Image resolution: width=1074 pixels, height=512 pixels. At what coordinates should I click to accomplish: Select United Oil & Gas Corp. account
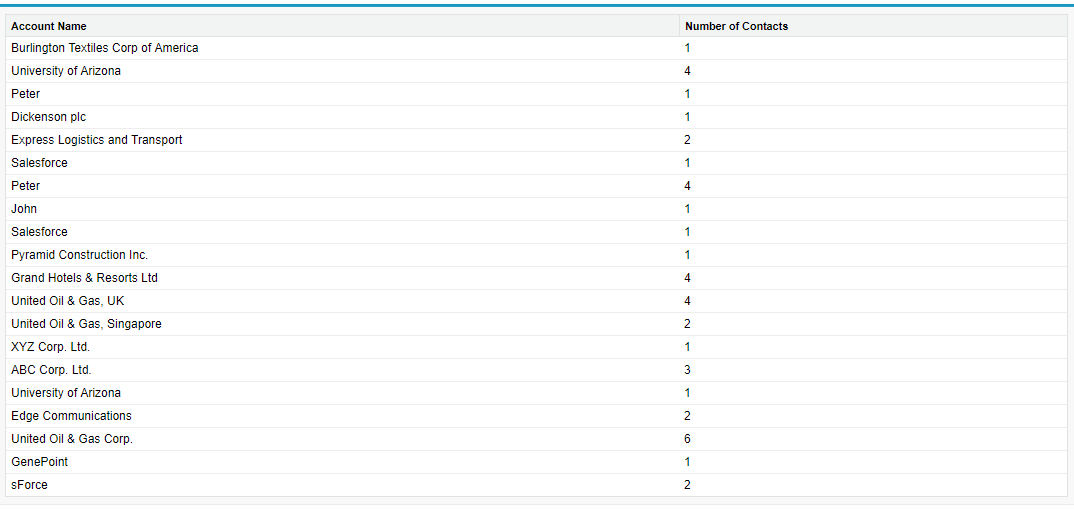click(x=72, y=439)
